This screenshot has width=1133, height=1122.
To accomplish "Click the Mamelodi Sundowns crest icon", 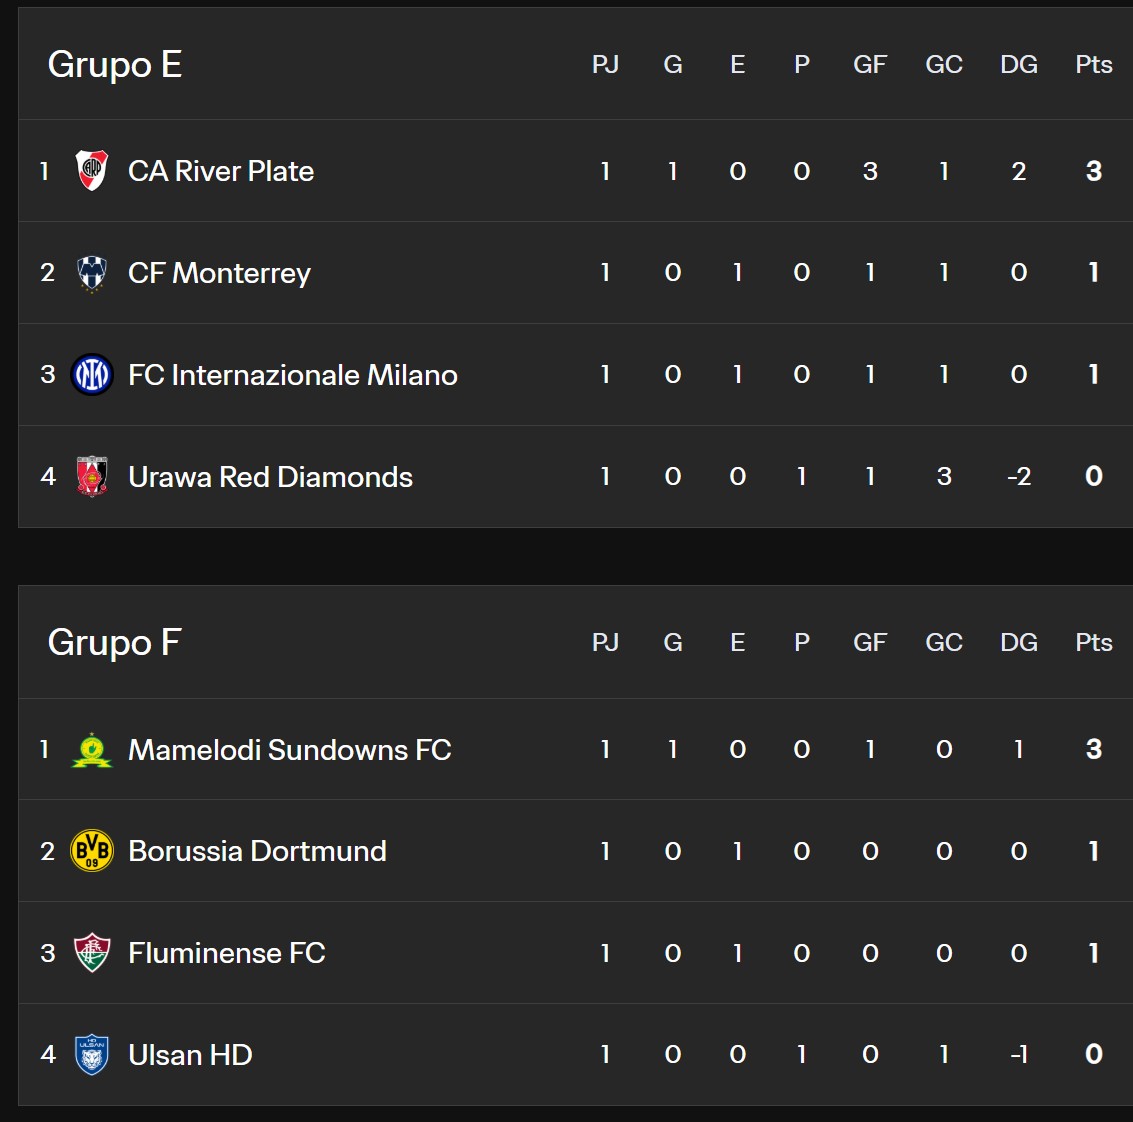I will pyautogui.click(x=92, y=750).
